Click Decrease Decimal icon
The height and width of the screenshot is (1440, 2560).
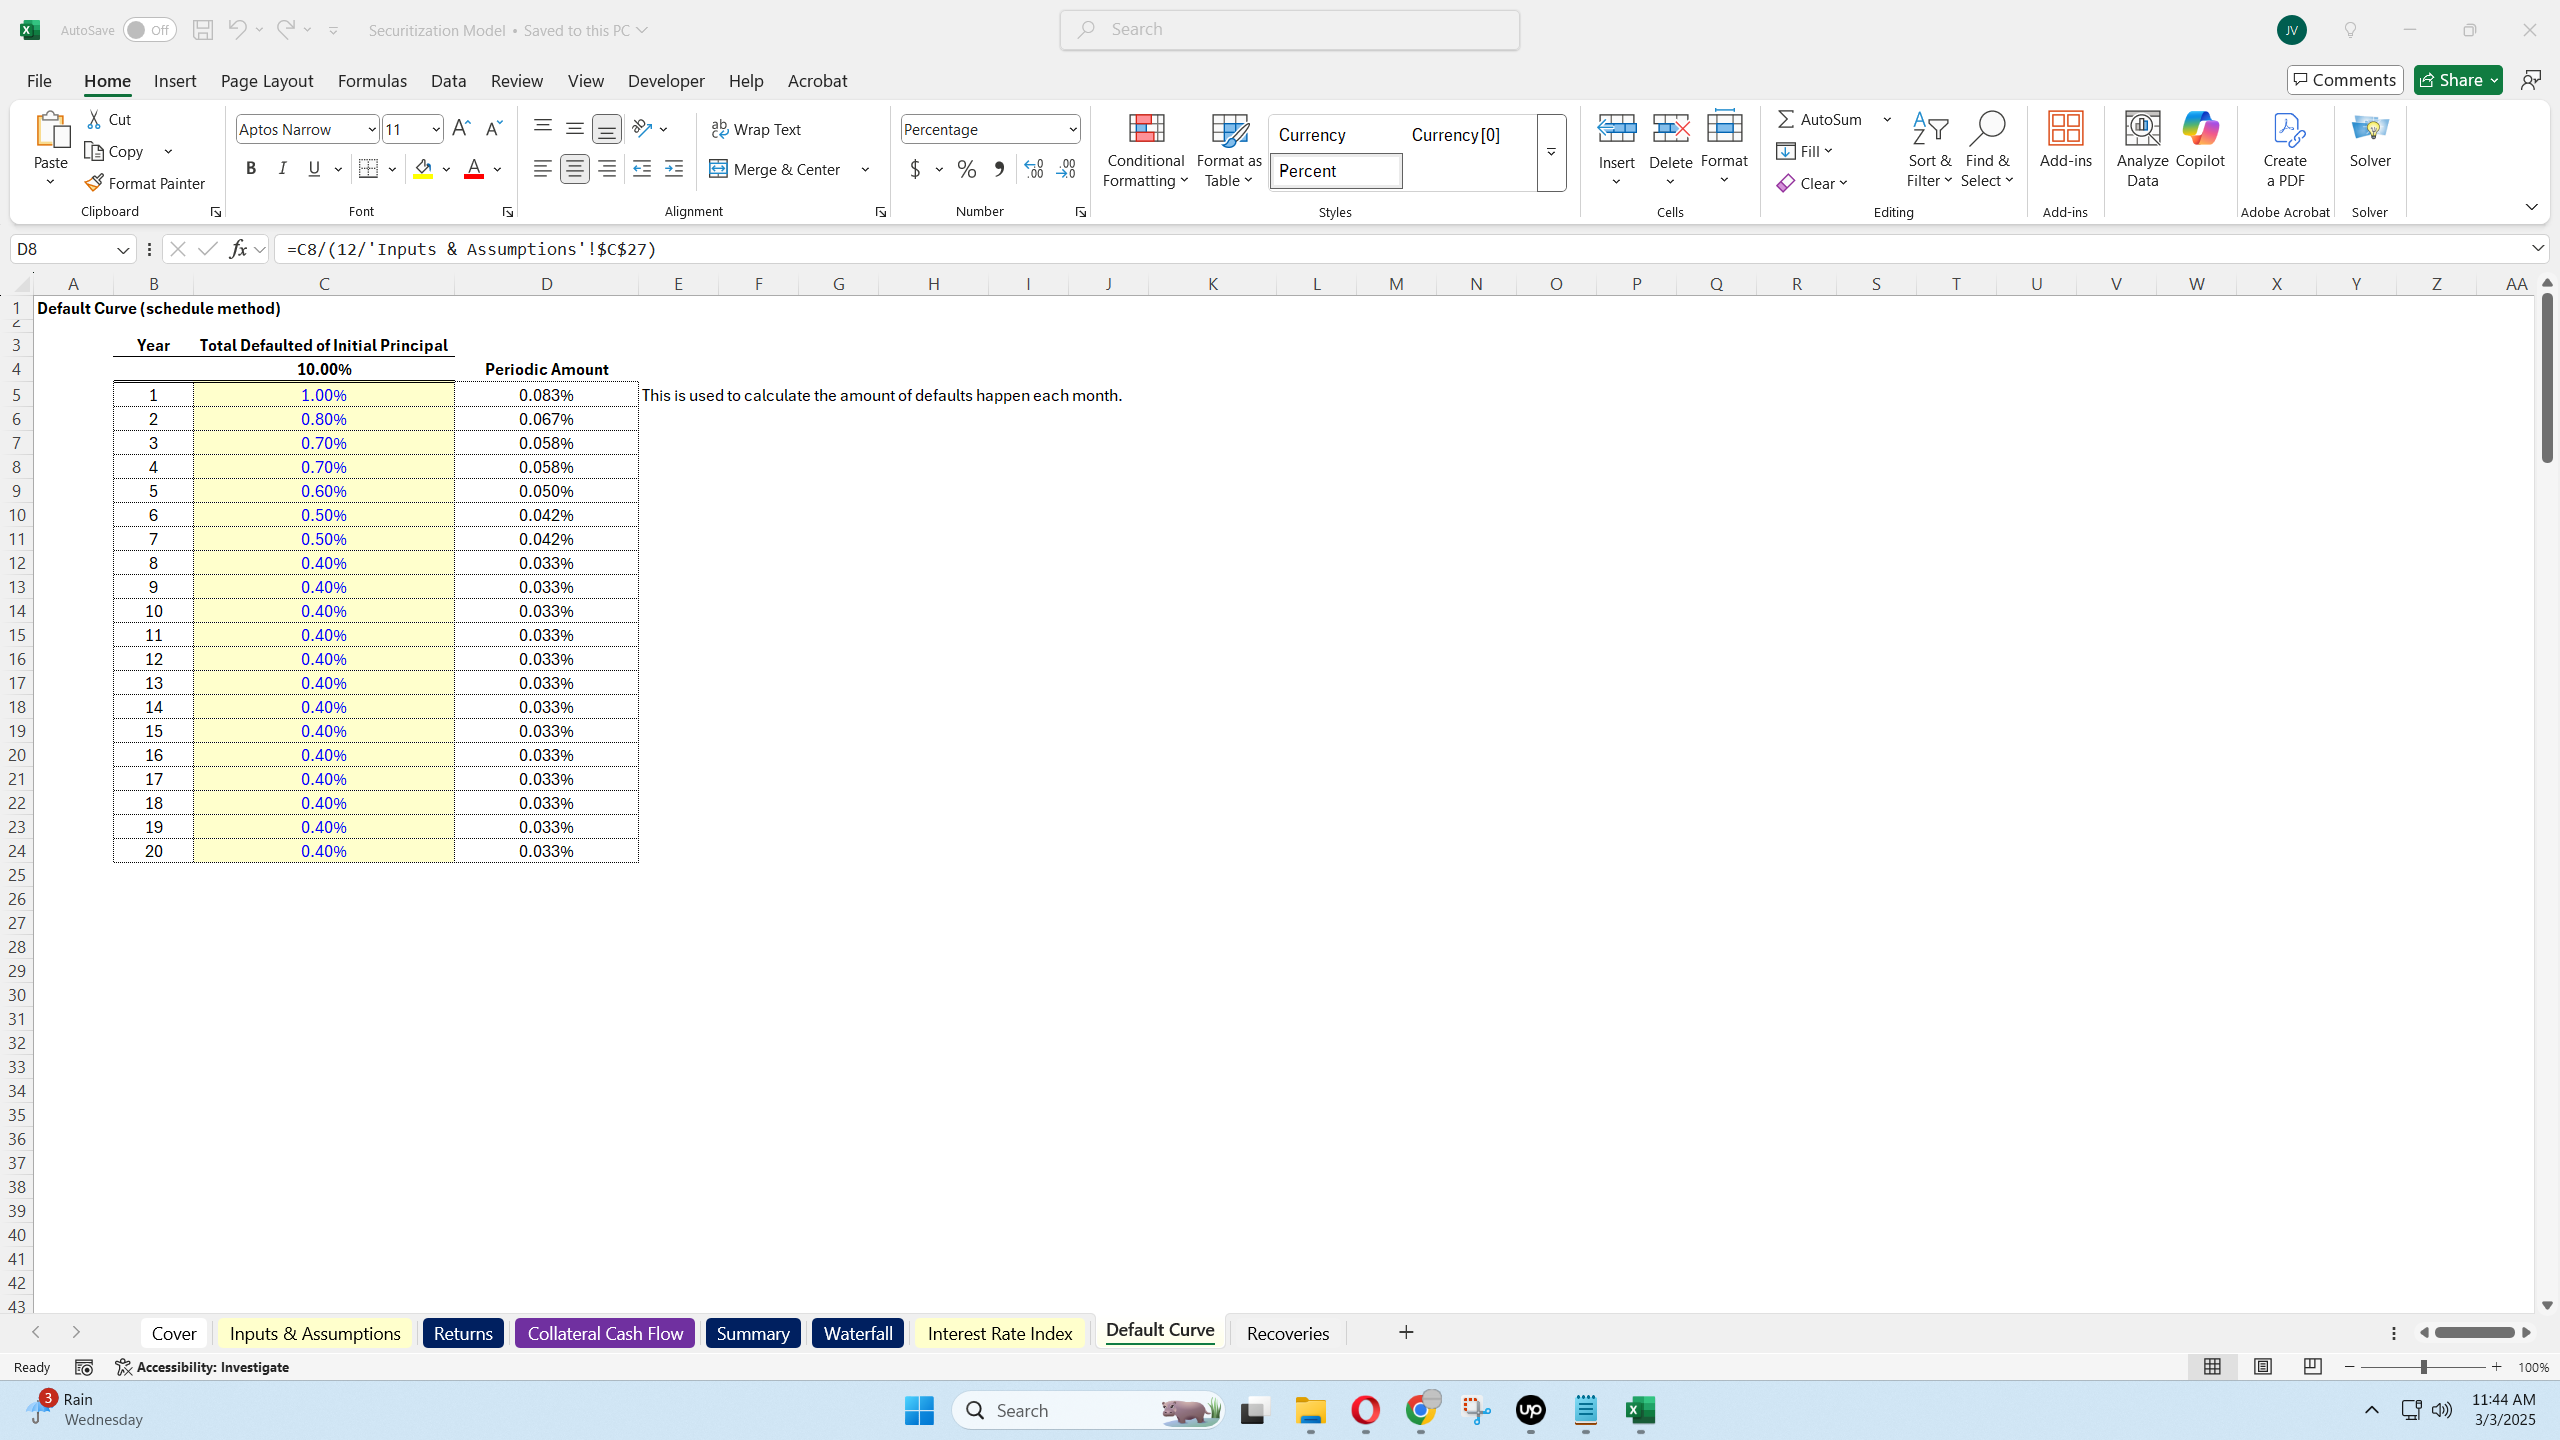coord(1066,170)
